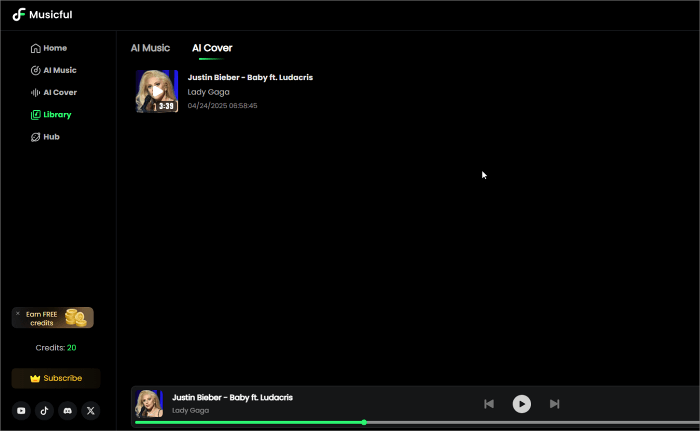
Task: Seek within the unplayed gray progress bar
Action: tap(533, 423)
